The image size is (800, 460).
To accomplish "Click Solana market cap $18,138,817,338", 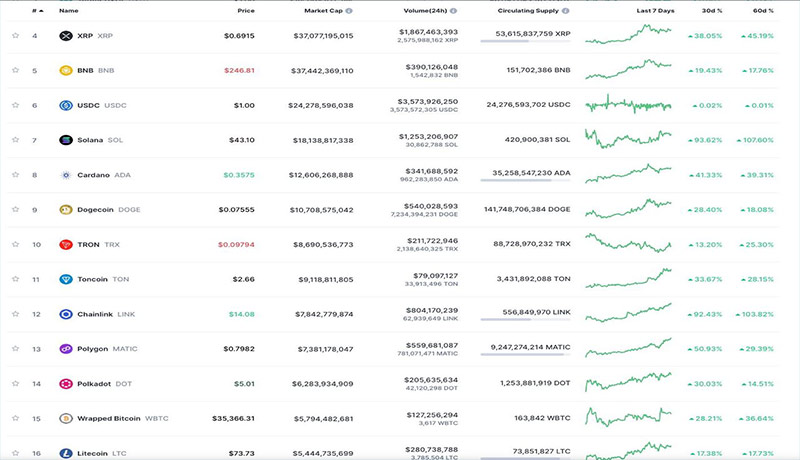I will [x=323, y=140].
